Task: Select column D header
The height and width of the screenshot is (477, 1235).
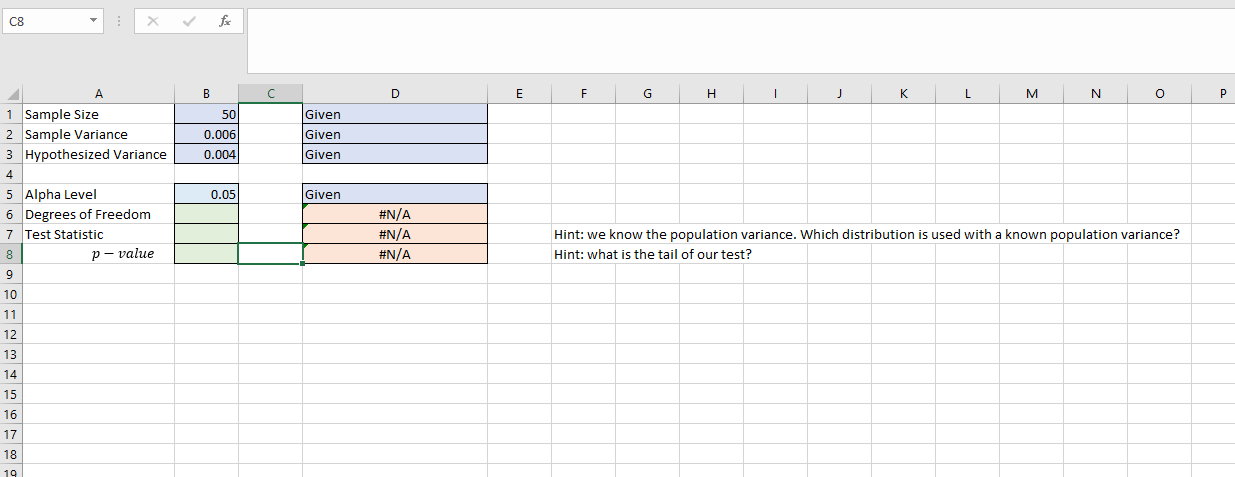Action: [395, 94]
